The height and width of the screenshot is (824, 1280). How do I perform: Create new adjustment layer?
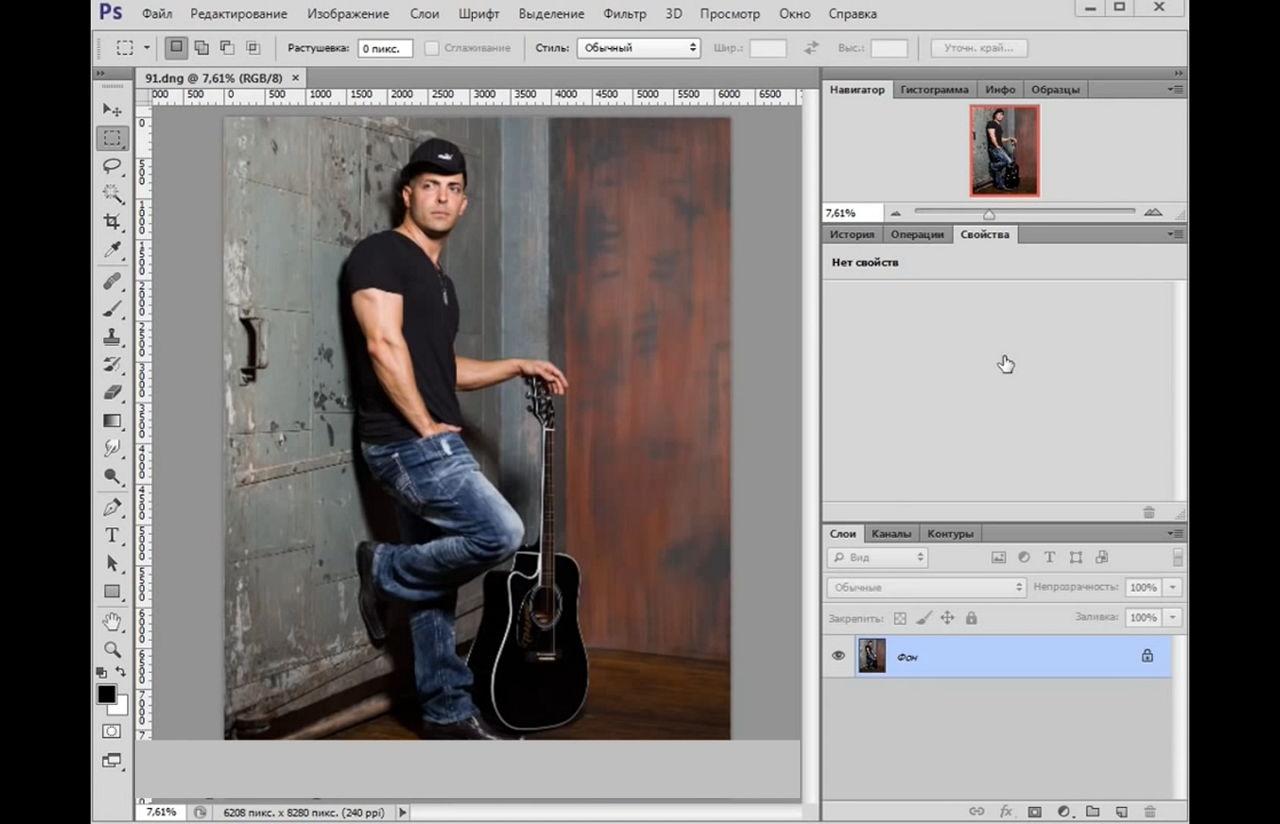pos(1064,812)
